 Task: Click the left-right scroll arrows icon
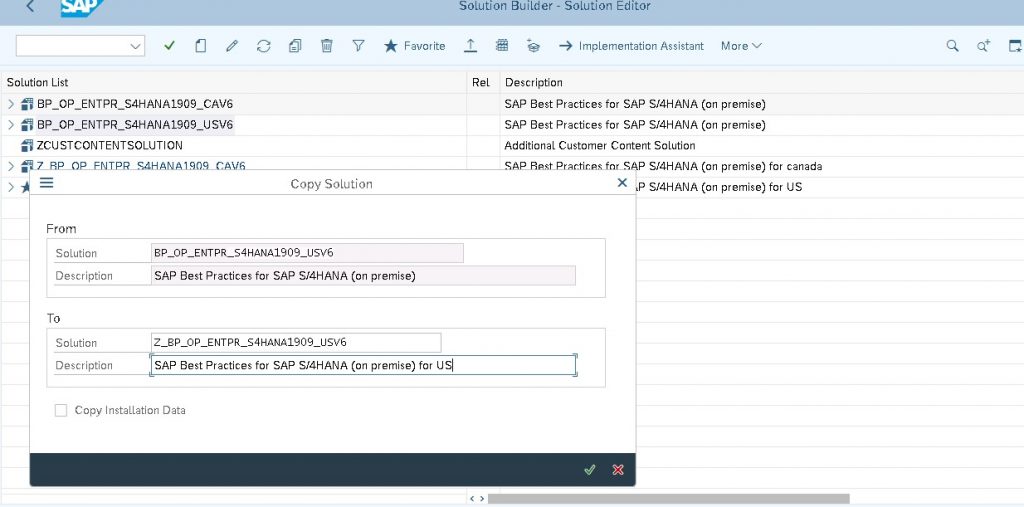(477, 499)
